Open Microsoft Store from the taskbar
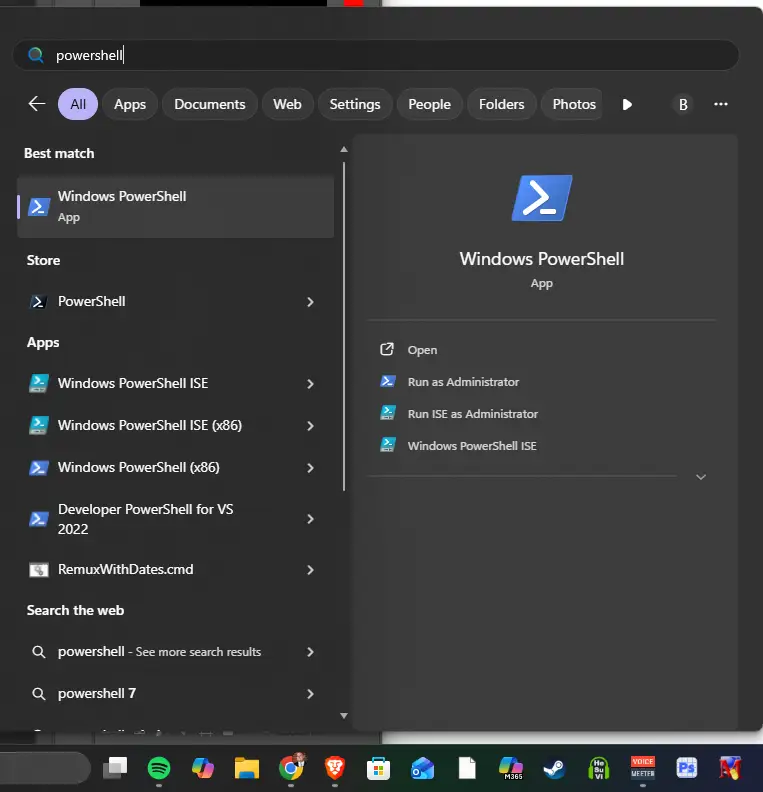 pos(378,768)
